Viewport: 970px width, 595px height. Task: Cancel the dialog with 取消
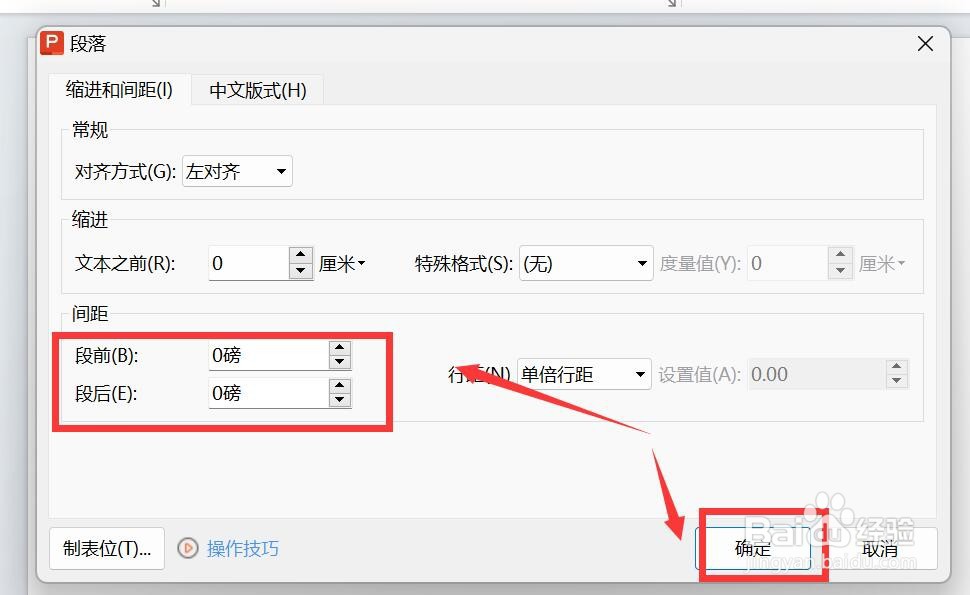pos(880,548)
